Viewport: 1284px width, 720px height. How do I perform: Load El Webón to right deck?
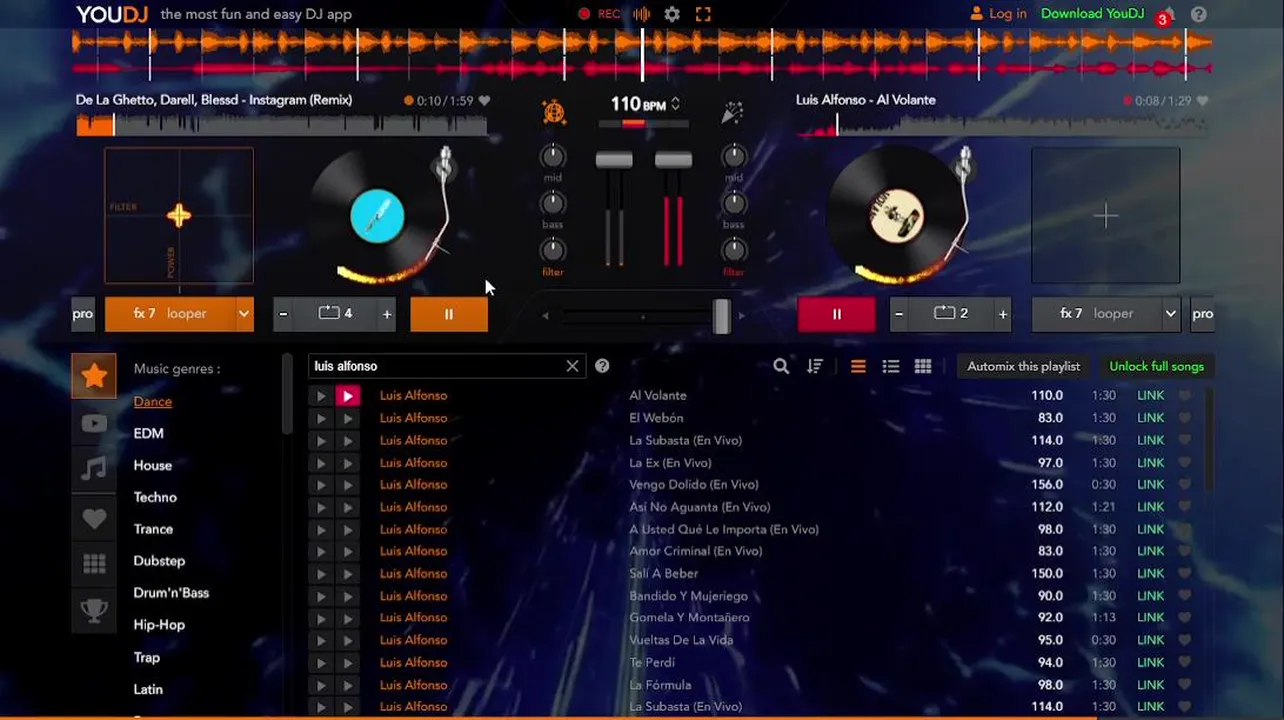coord(347,418)
